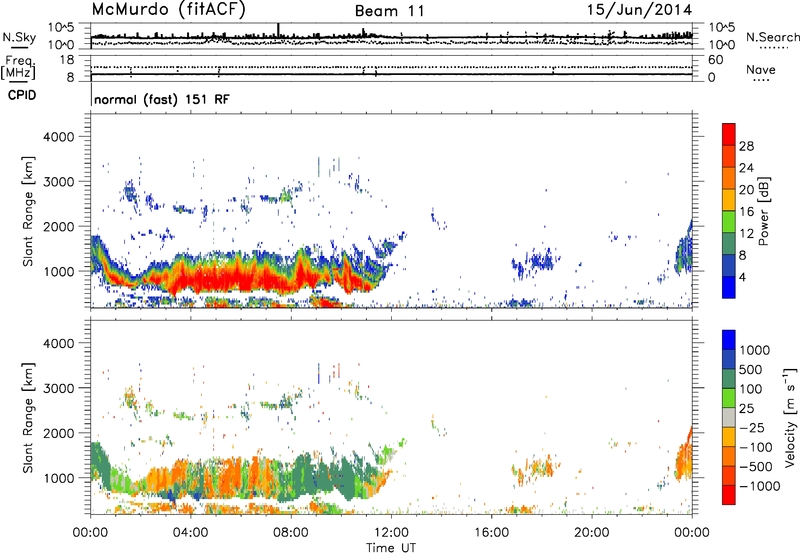Click the N.Sky legend label
The image size is (800, 554).
19,37
